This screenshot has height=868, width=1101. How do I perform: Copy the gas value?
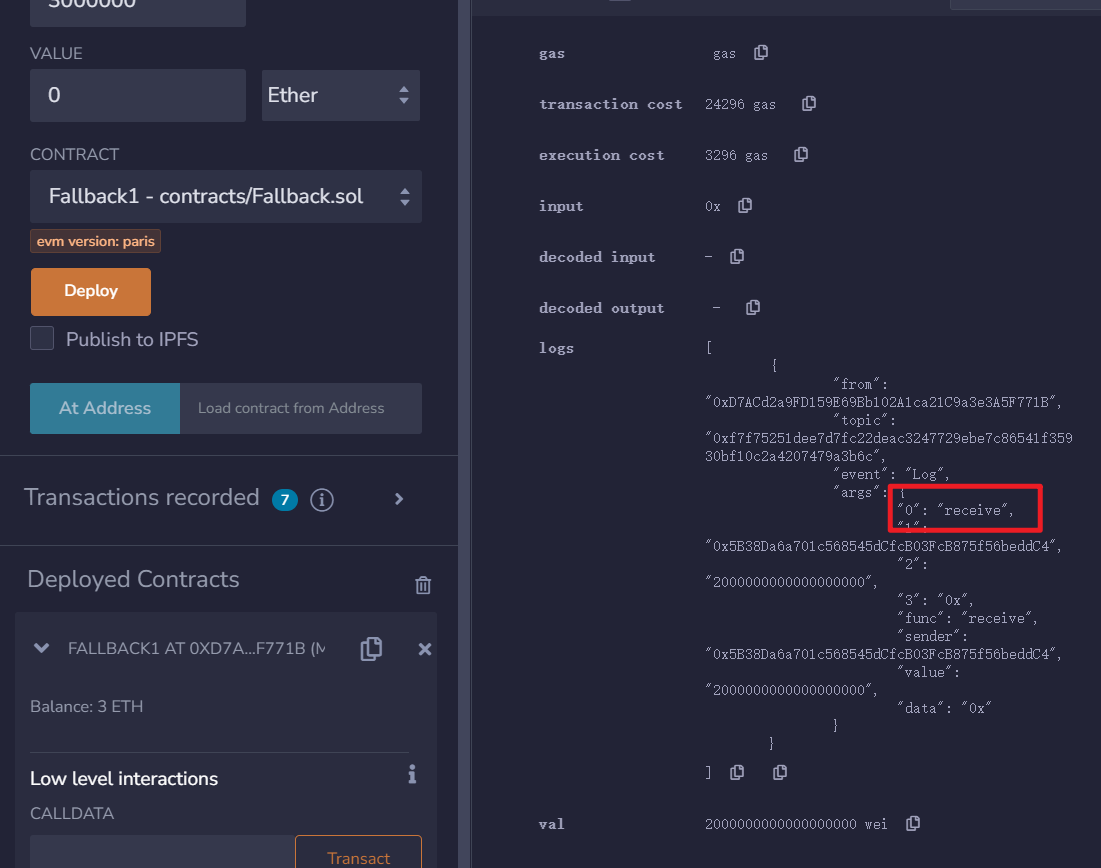(x=760, y=53)
